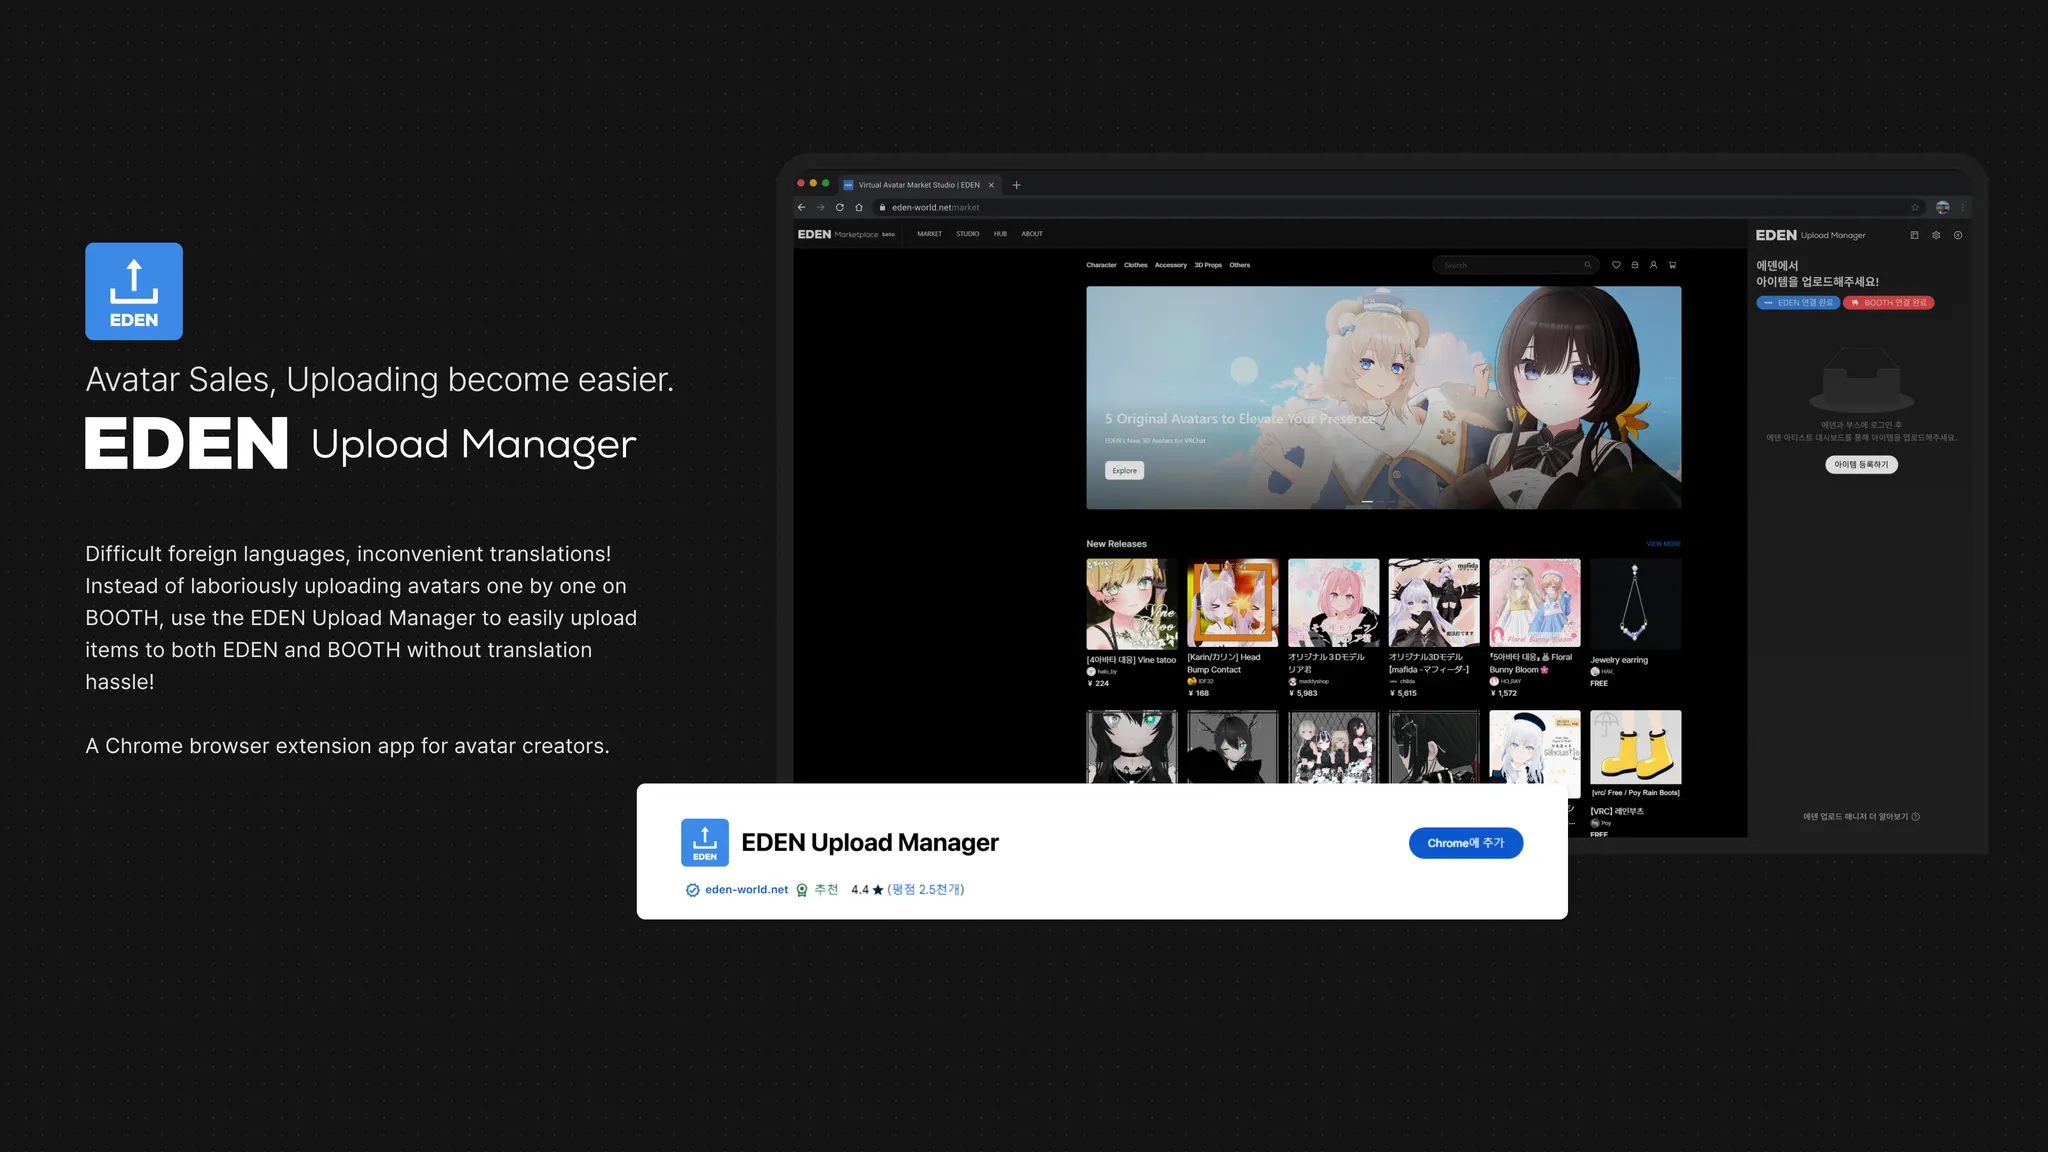Click the Upload Manager document panel icon

[1914, 235]
